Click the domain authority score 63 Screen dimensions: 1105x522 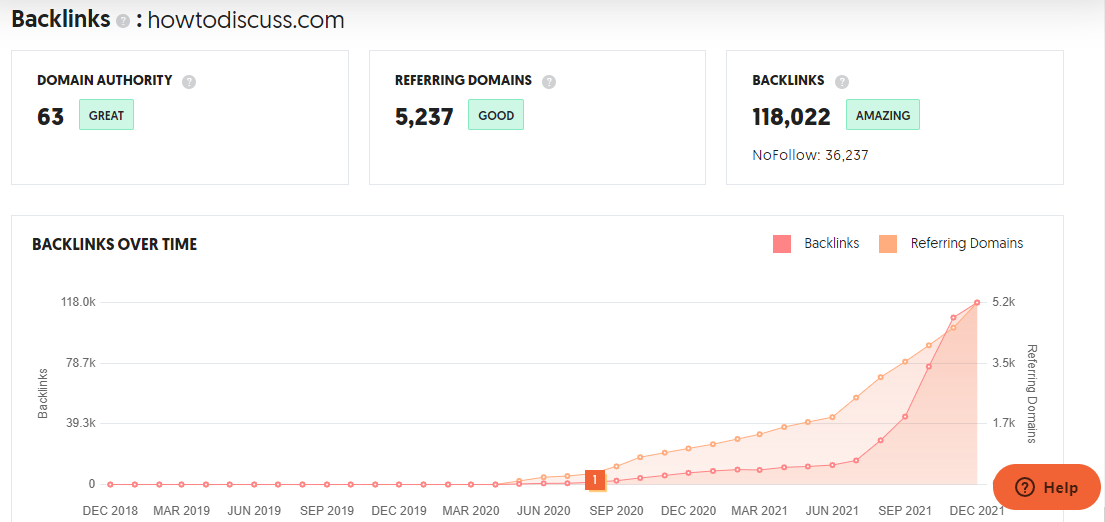tap(51, 117)
